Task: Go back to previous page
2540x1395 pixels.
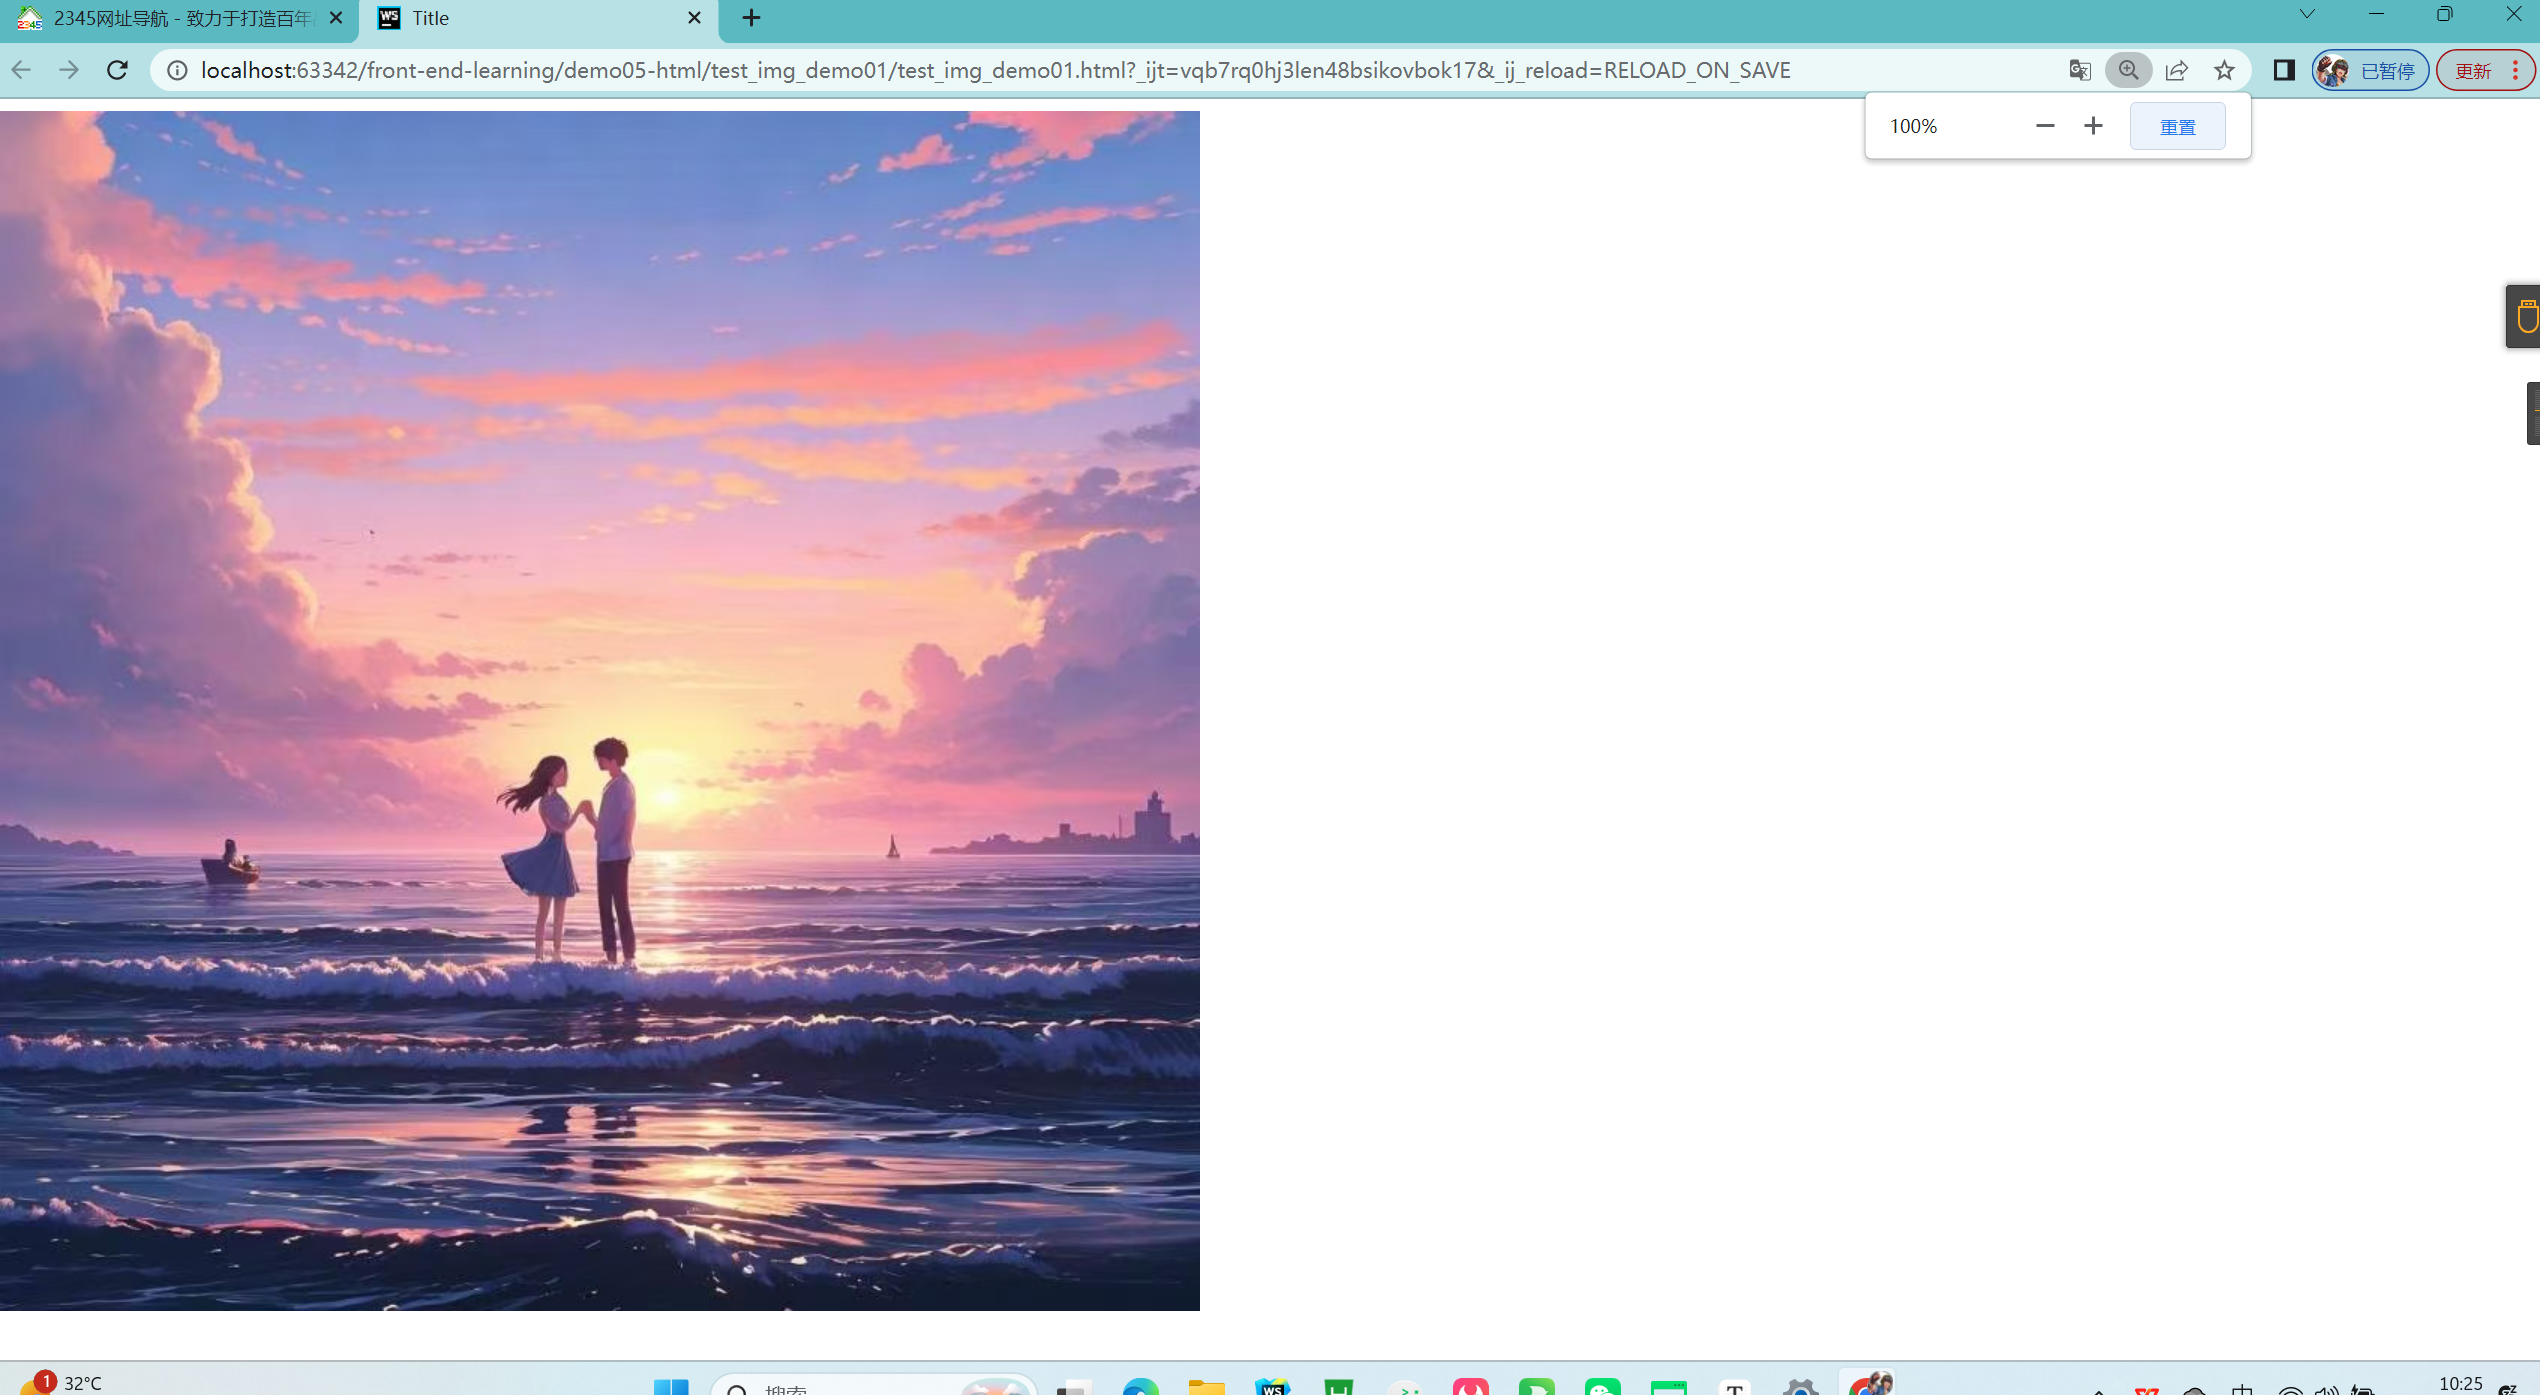Action: tap(21, 70)
